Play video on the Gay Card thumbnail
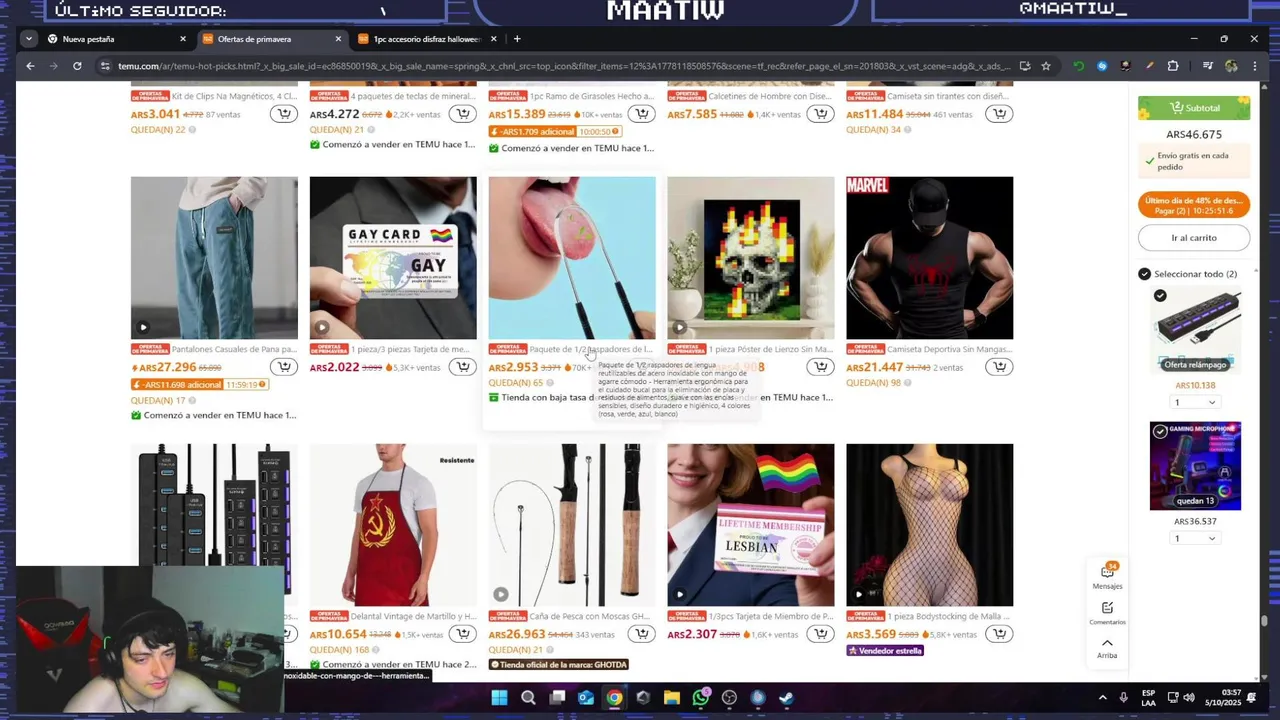The height and width of the screenshot is (720, 1280). click(x=322, y=327)
